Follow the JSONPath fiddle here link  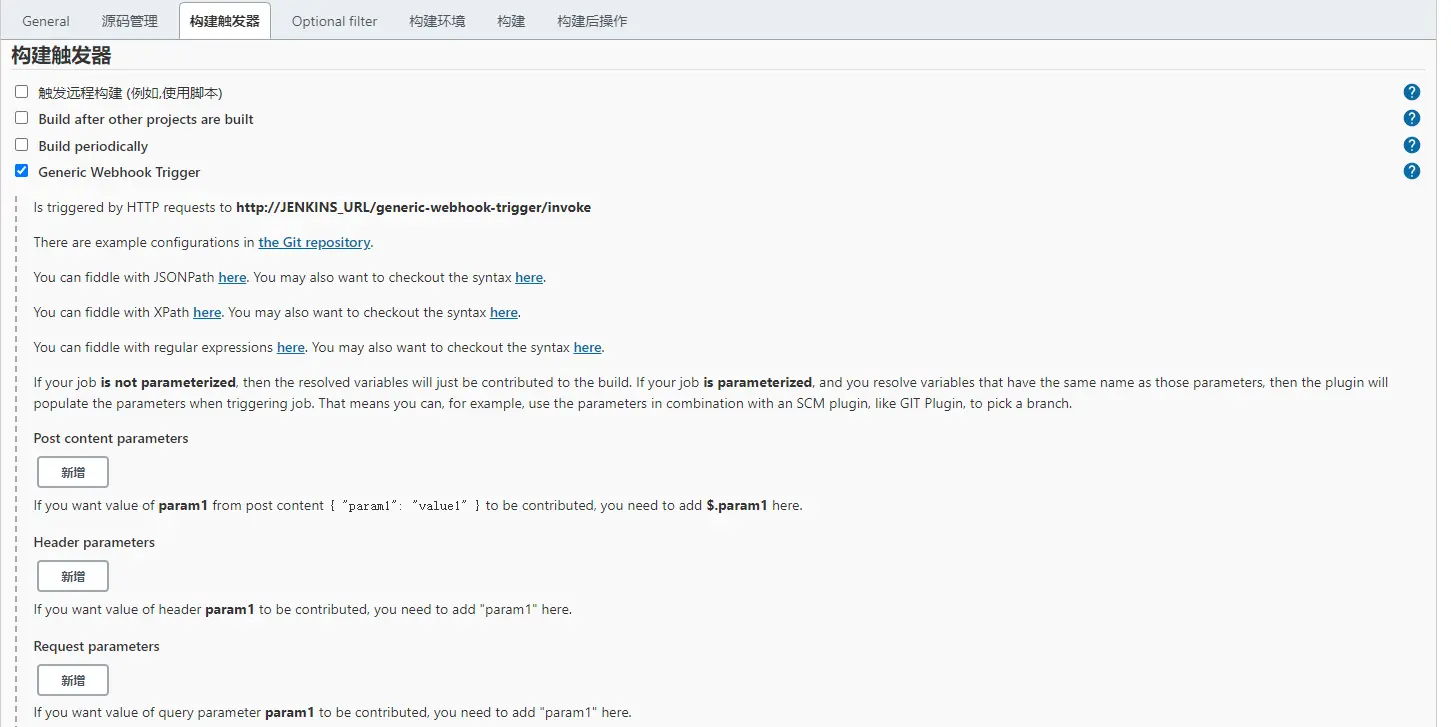232,278
